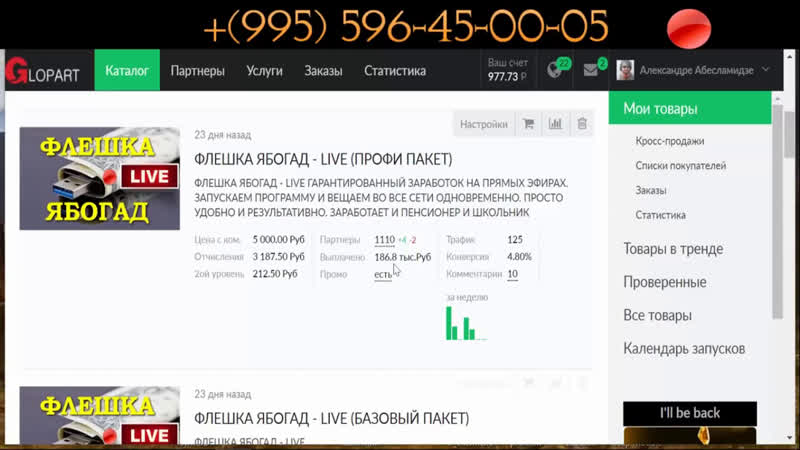Click conversion value 4.80%
The image size is (800, 450).
point(519,257)
